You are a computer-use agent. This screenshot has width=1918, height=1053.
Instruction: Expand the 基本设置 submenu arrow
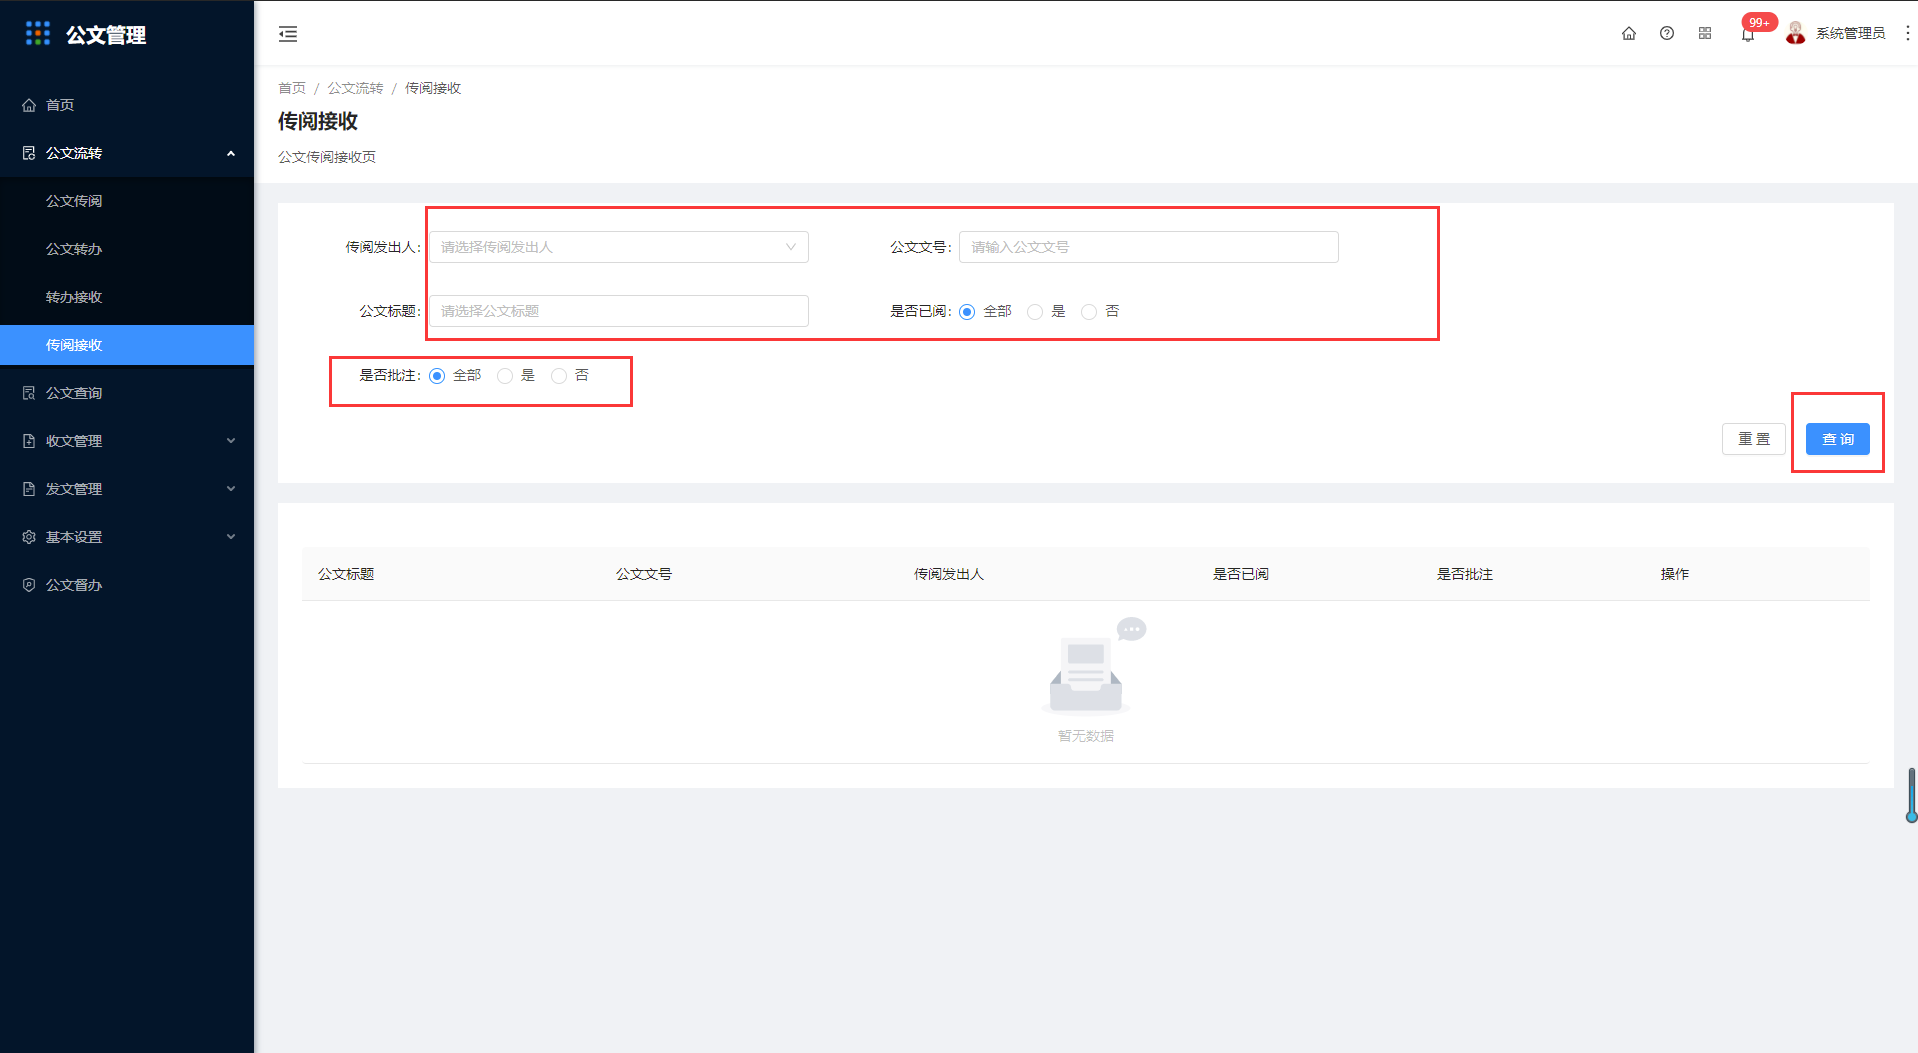pos(231,537)
